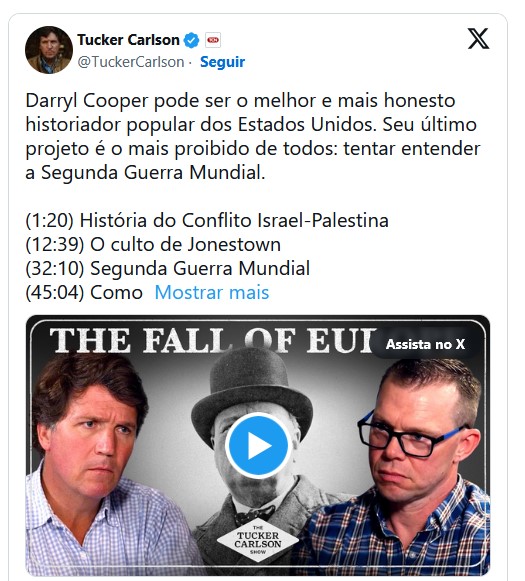
Task: Click the tweet paragraph about Darryl Cooper
Action: (x=253, y=136)
